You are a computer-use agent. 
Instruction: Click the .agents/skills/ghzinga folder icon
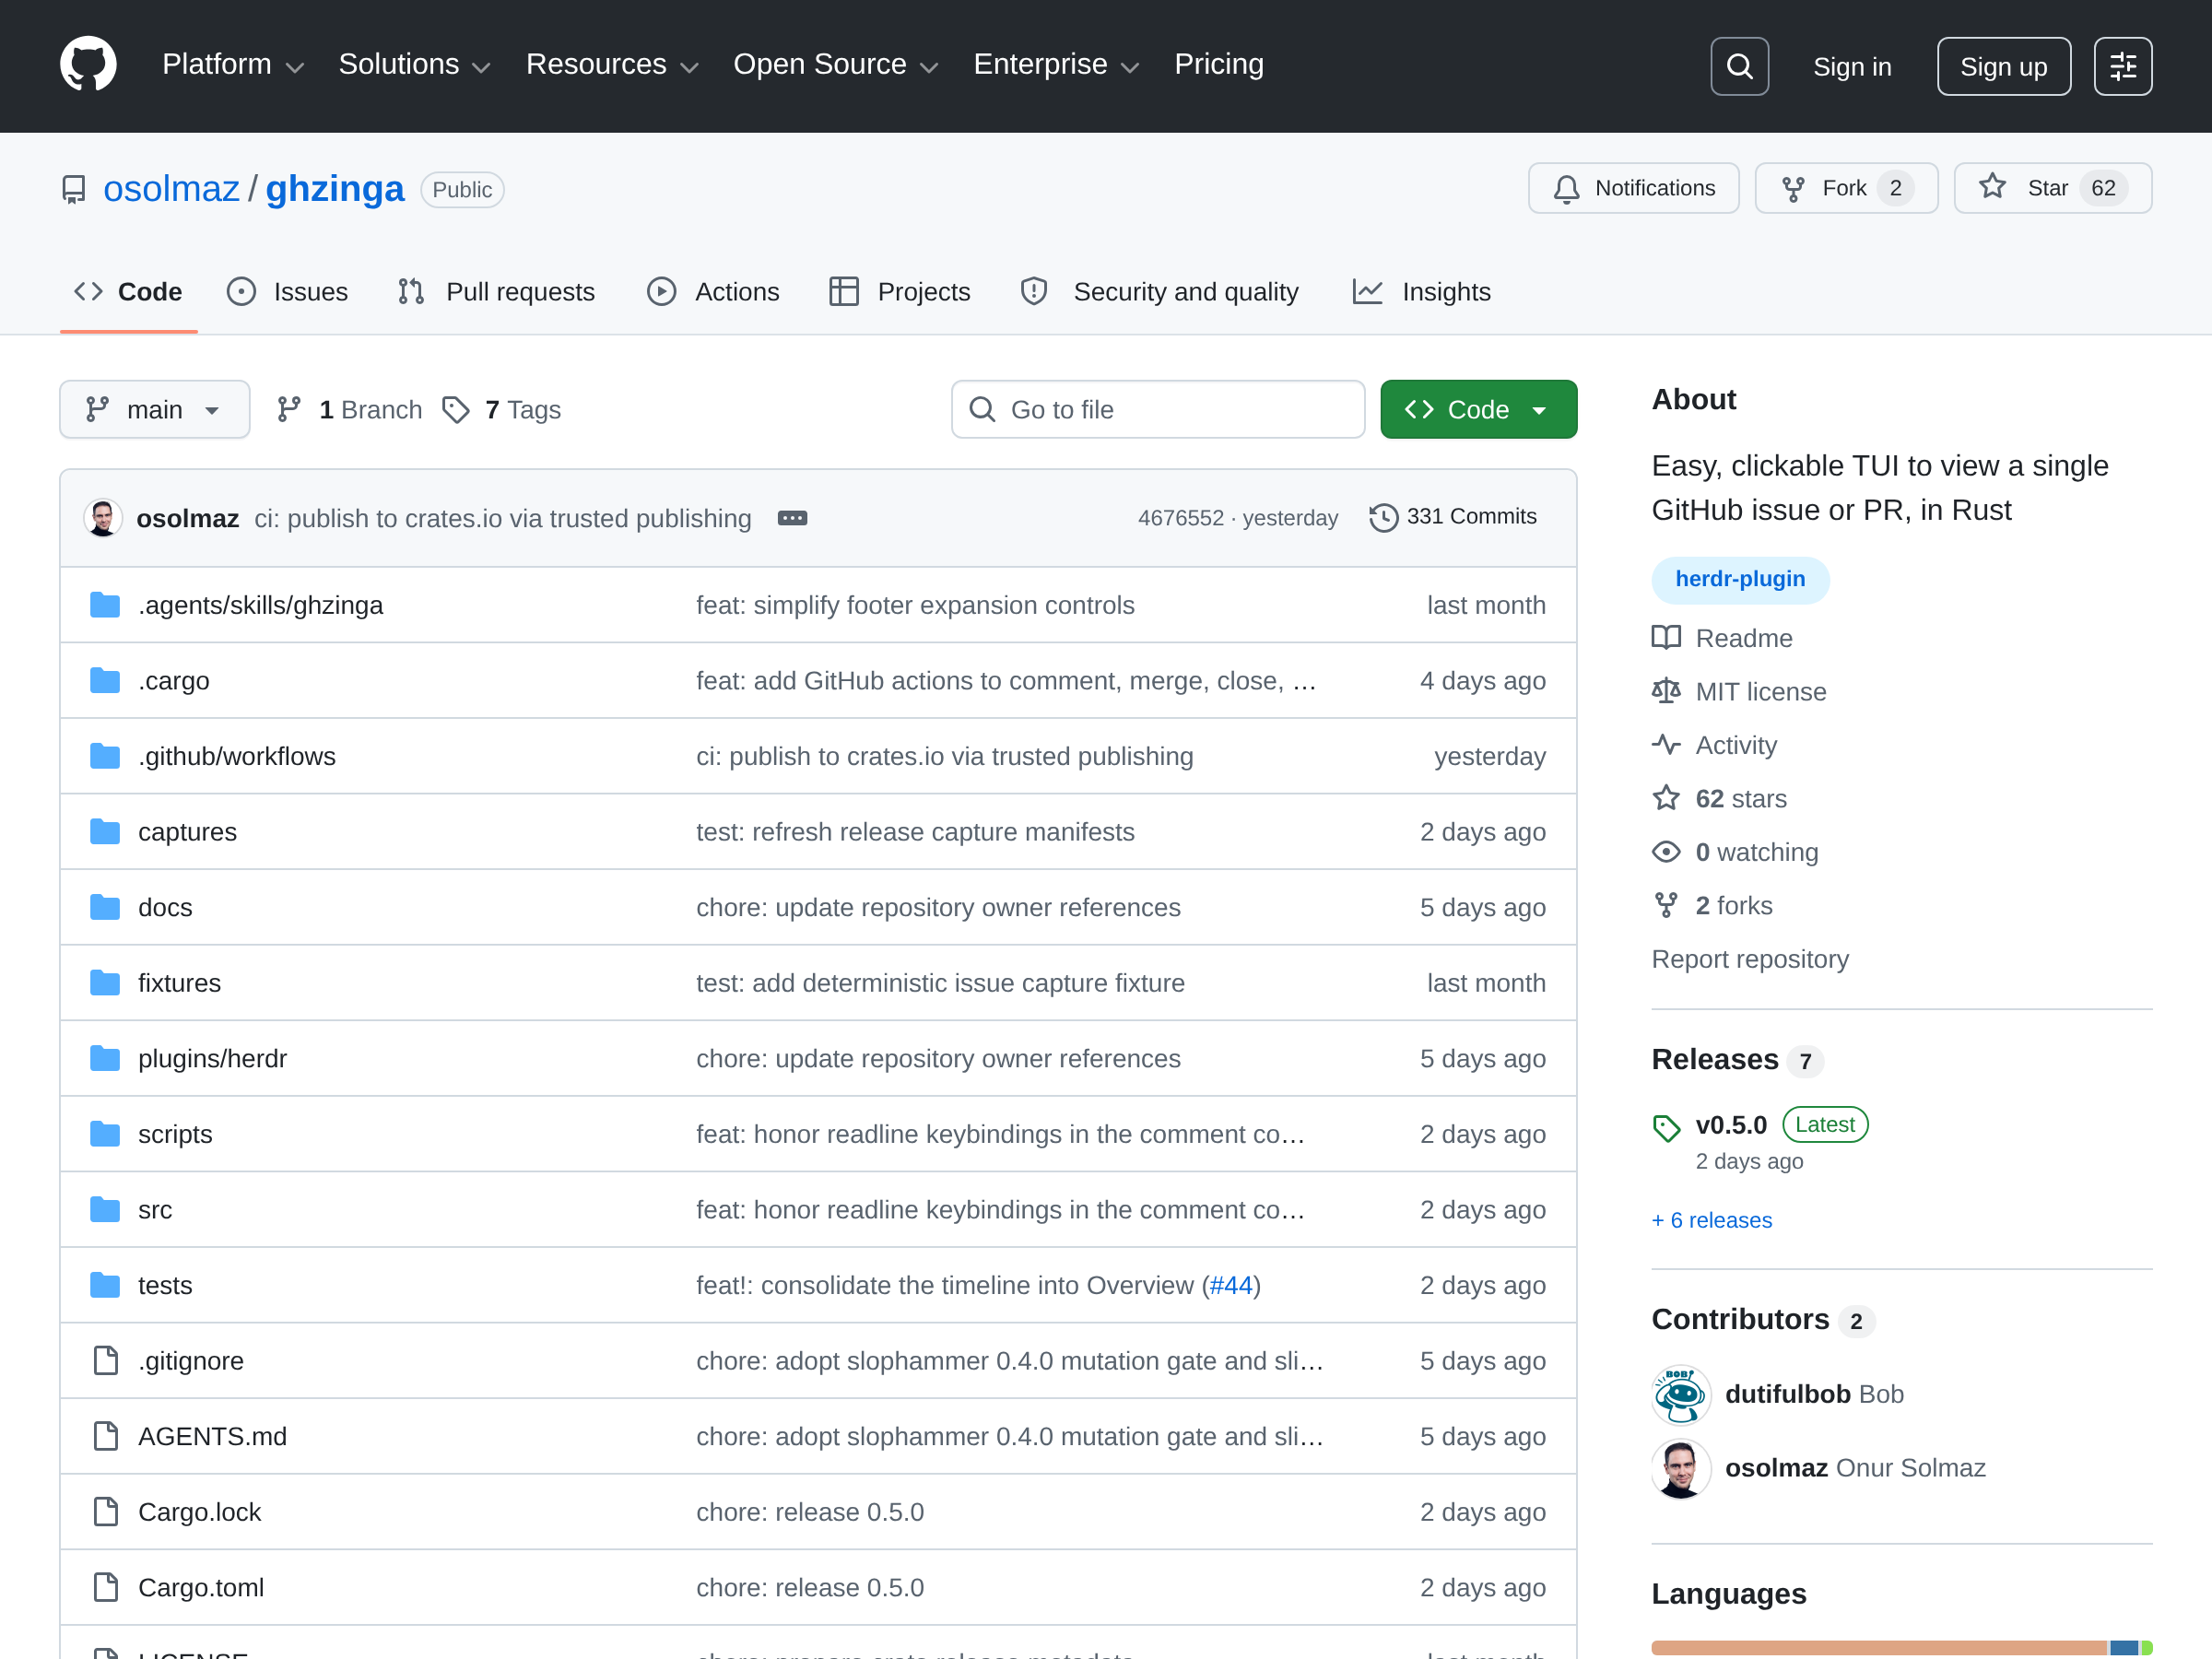(x=105, y=605)
